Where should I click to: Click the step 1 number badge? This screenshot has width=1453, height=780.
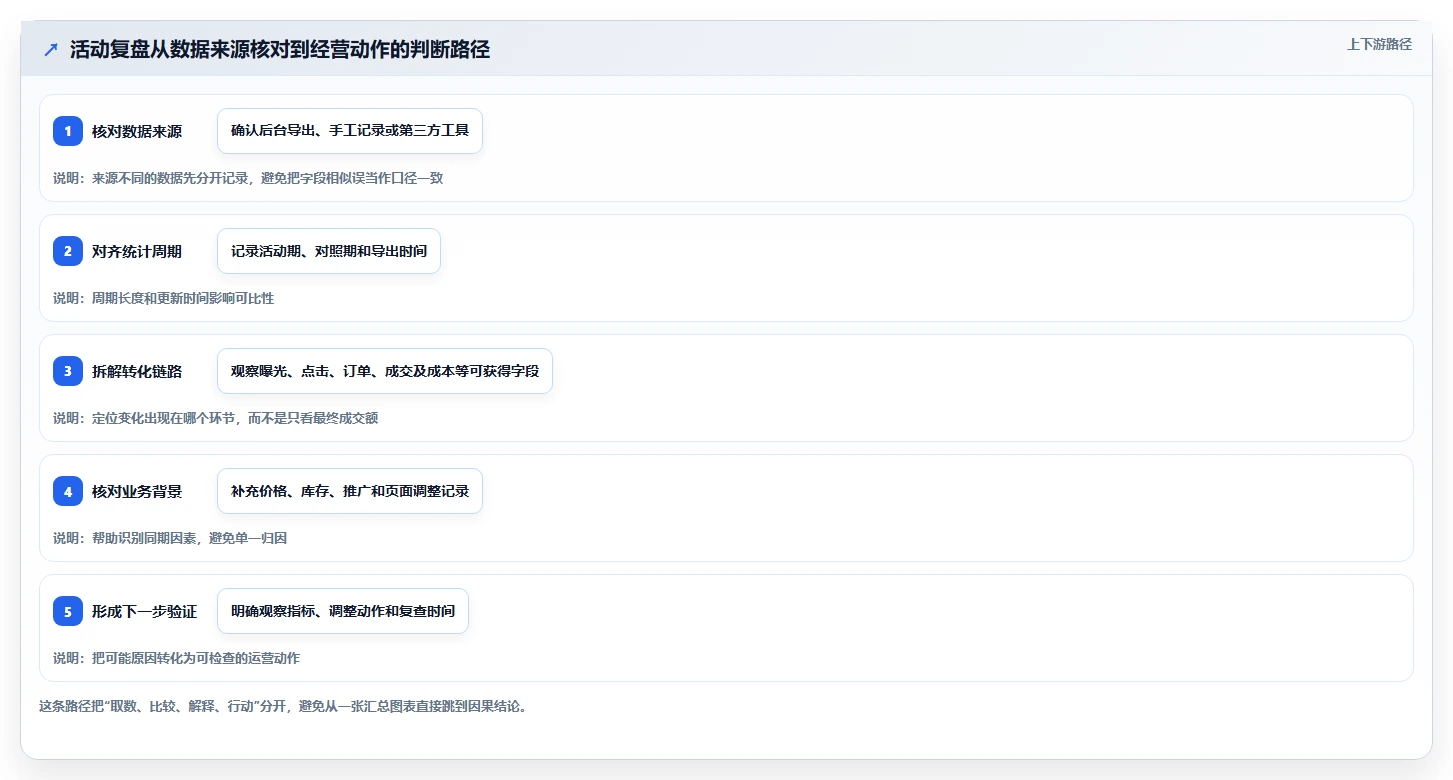(x=68, y=131)
